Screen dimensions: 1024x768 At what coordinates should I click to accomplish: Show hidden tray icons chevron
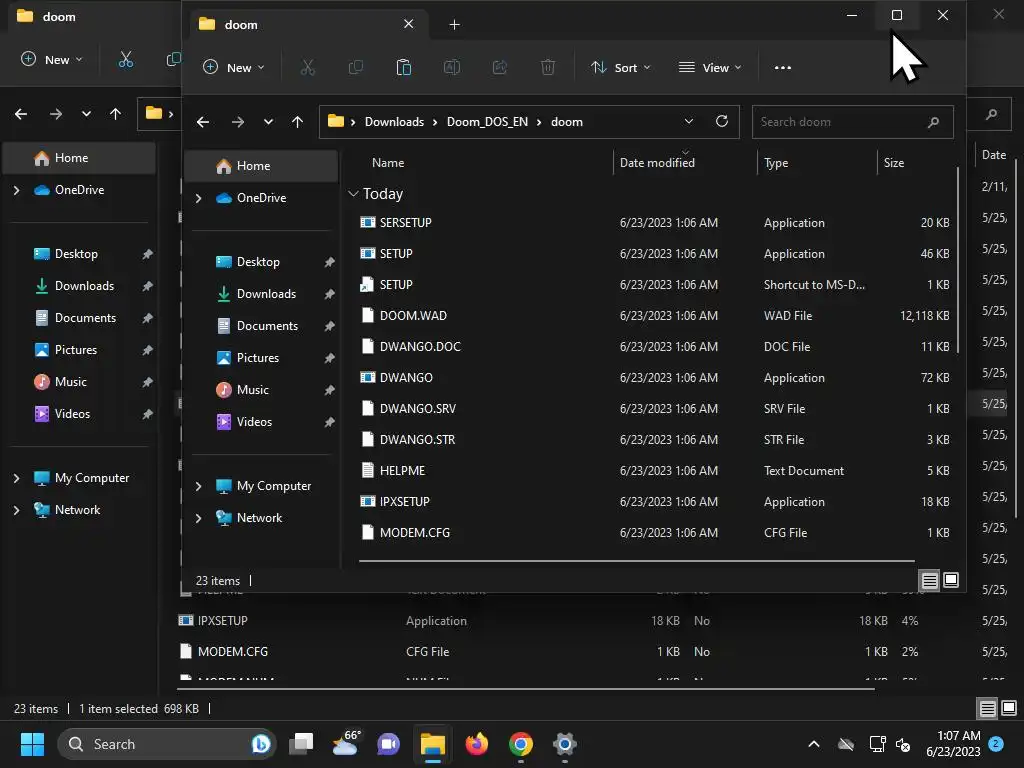coord(814,744)
